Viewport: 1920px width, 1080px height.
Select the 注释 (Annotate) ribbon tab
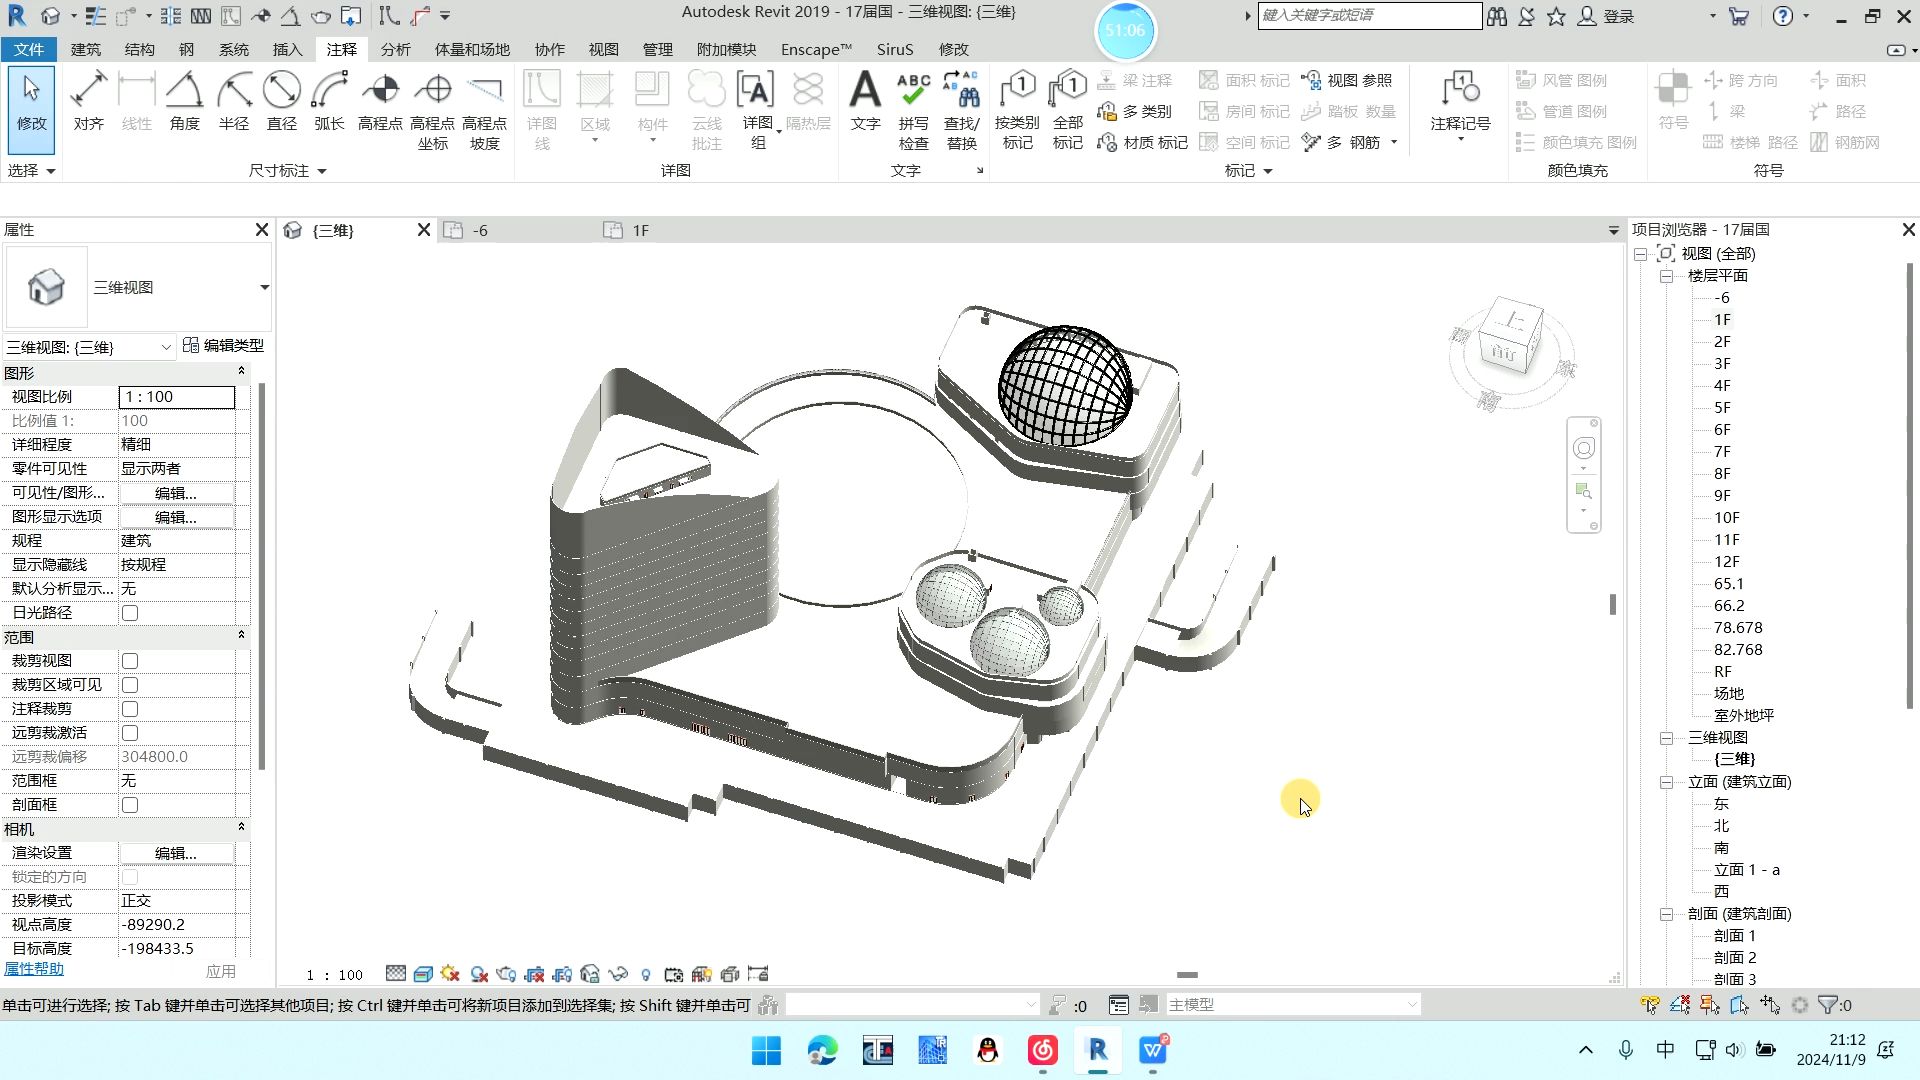tap(340, 49)
